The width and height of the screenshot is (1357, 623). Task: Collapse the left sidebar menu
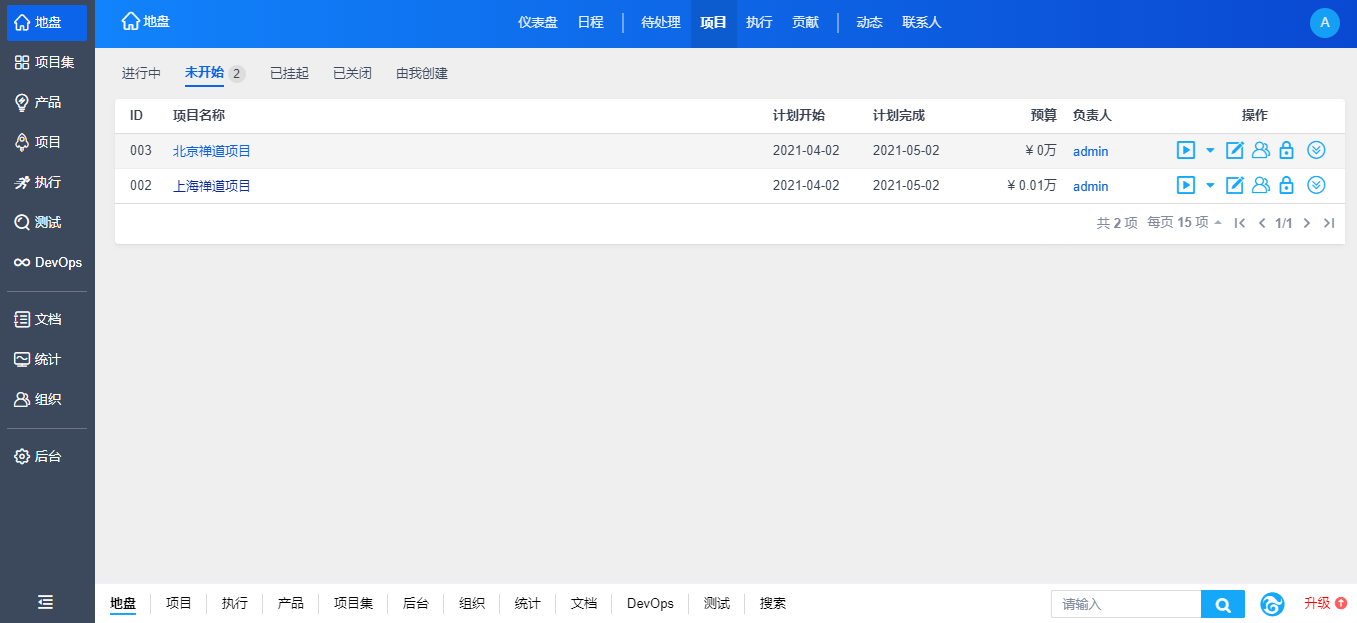(46, 602)
